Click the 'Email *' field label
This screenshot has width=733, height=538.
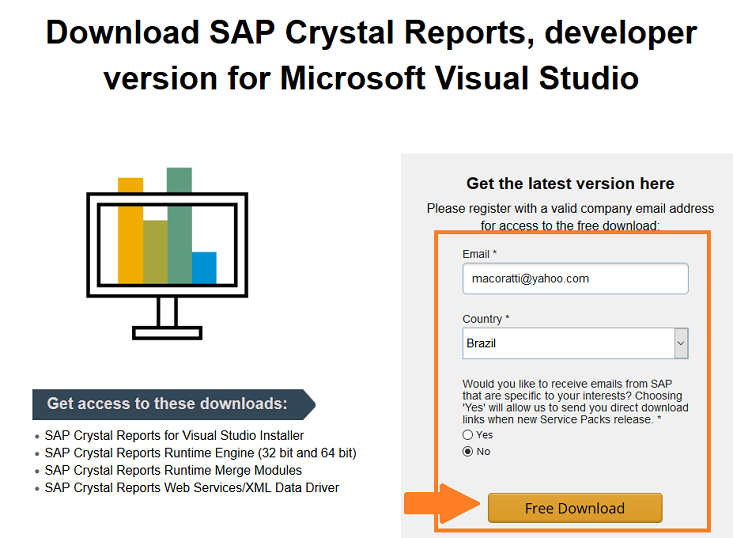(x=479, y=254)
